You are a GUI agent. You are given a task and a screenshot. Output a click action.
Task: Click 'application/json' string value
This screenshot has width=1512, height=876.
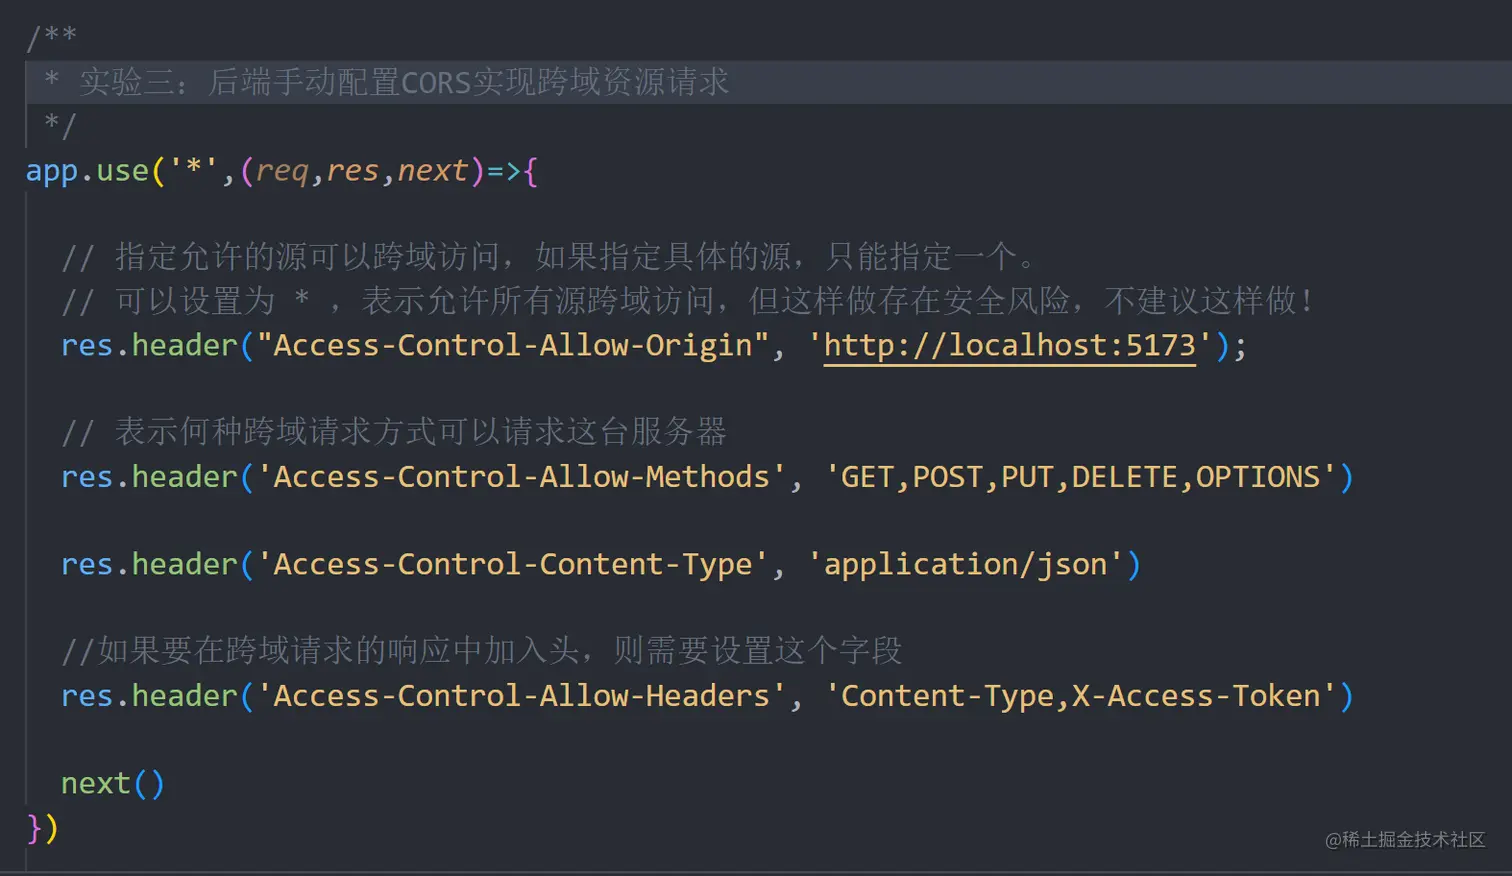click(965, 564)
